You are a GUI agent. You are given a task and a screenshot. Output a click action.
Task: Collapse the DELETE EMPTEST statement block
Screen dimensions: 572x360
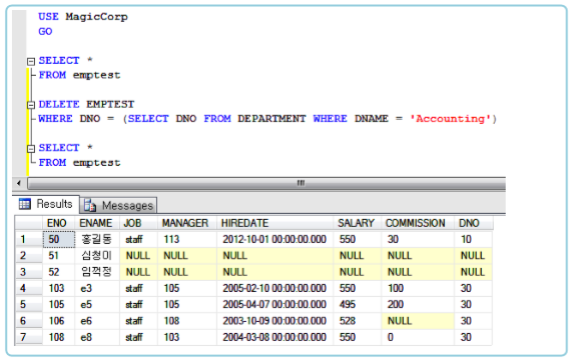point(31,105)
